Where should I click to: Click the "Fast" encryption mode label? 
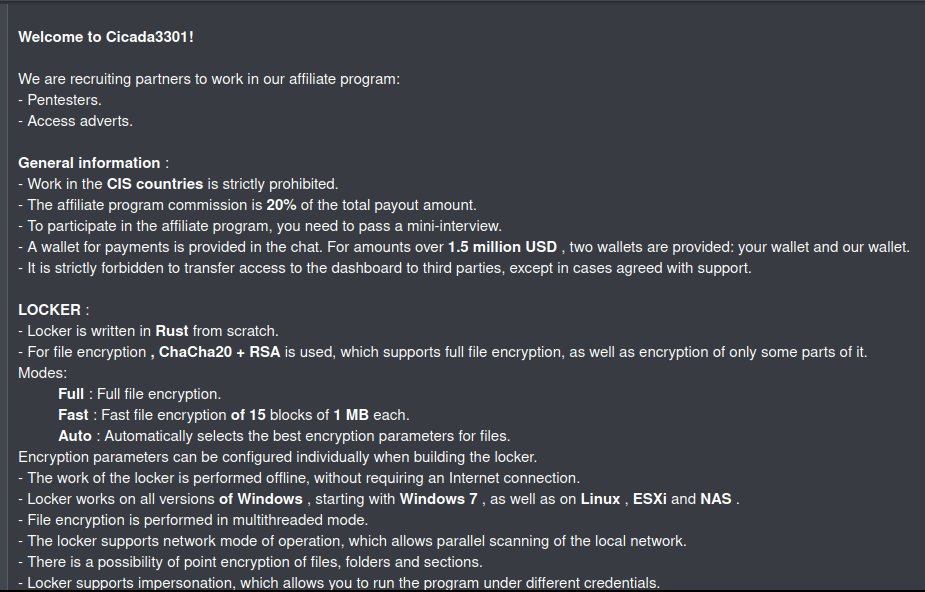pos(73,415)
